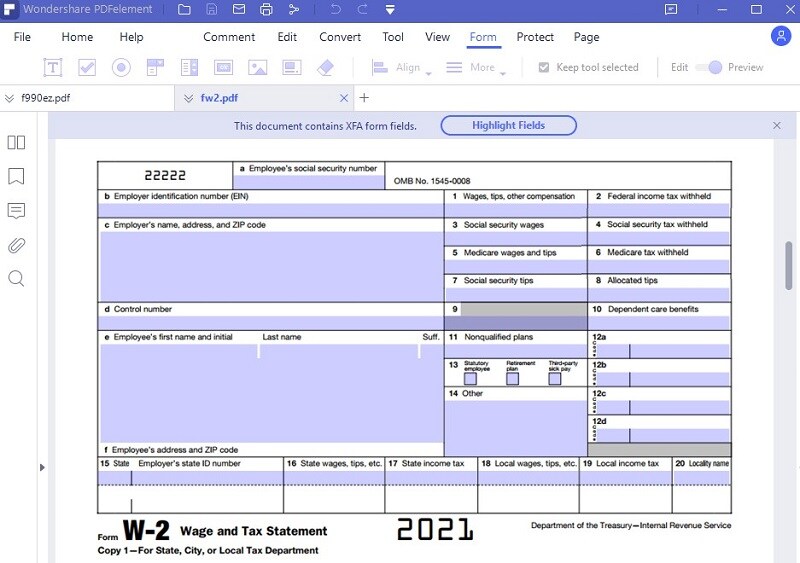The image size is (800, 563).
Task: Open the page thumbnails panel icon
Action: point(16,142)
